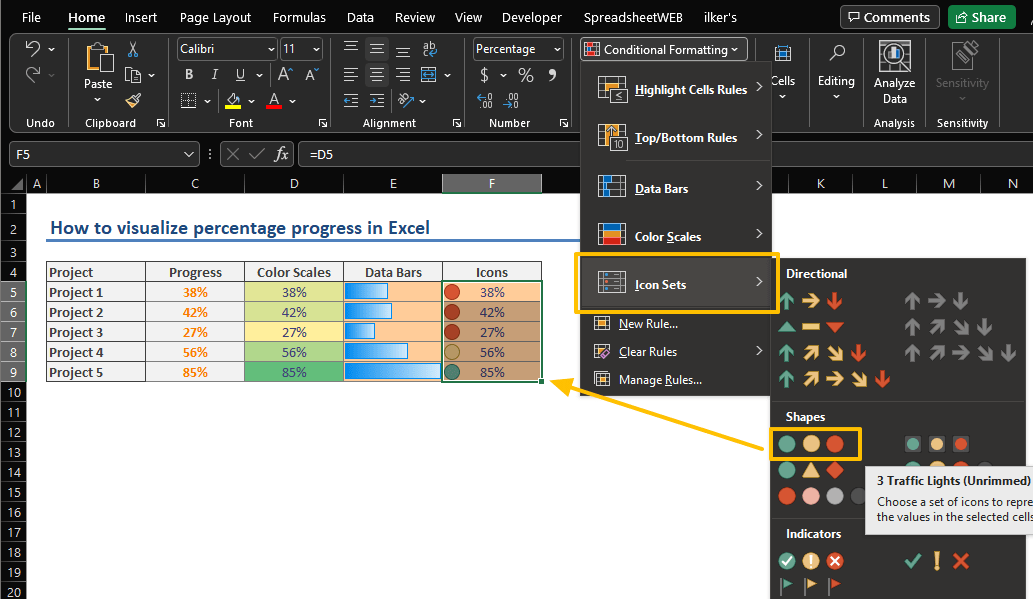The height and width of the screenshot is (599, 1033).
Task: Choose 3 Symbols Uncircled indicator set
Action: pyautogui.click(x=937, y=561)
